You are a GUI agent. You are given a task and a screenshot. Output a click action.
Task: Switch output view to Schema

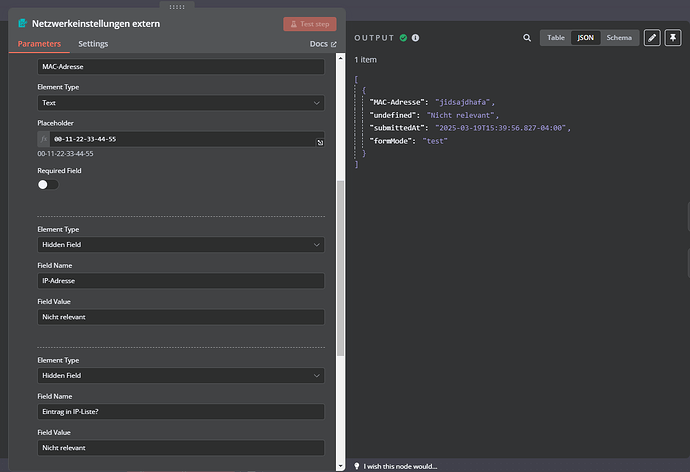(x=619, y=38)
